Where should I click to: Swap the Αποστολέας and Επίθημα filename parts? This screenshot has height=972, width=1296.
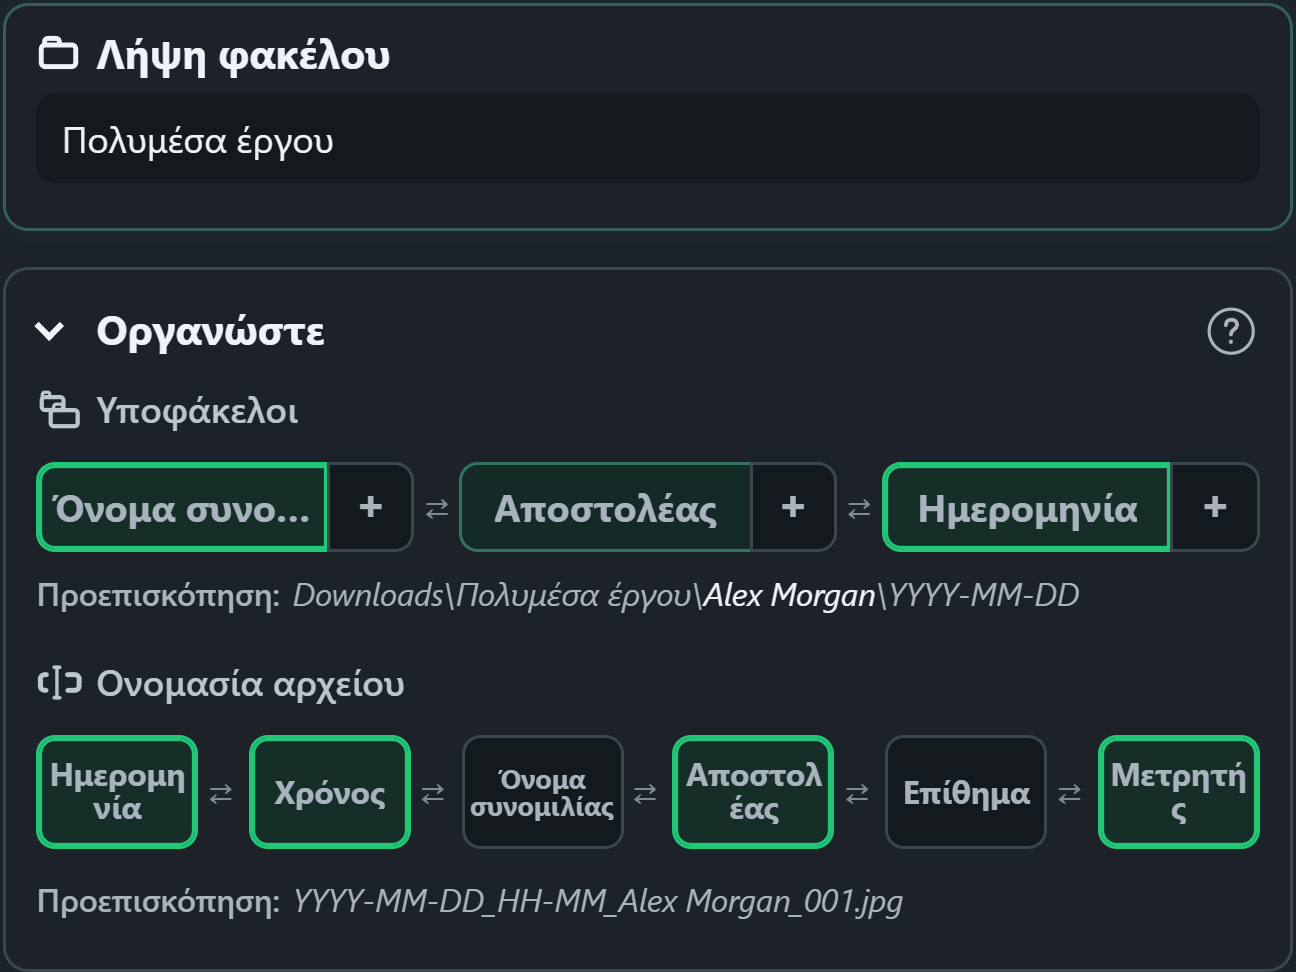coord(857,793)
